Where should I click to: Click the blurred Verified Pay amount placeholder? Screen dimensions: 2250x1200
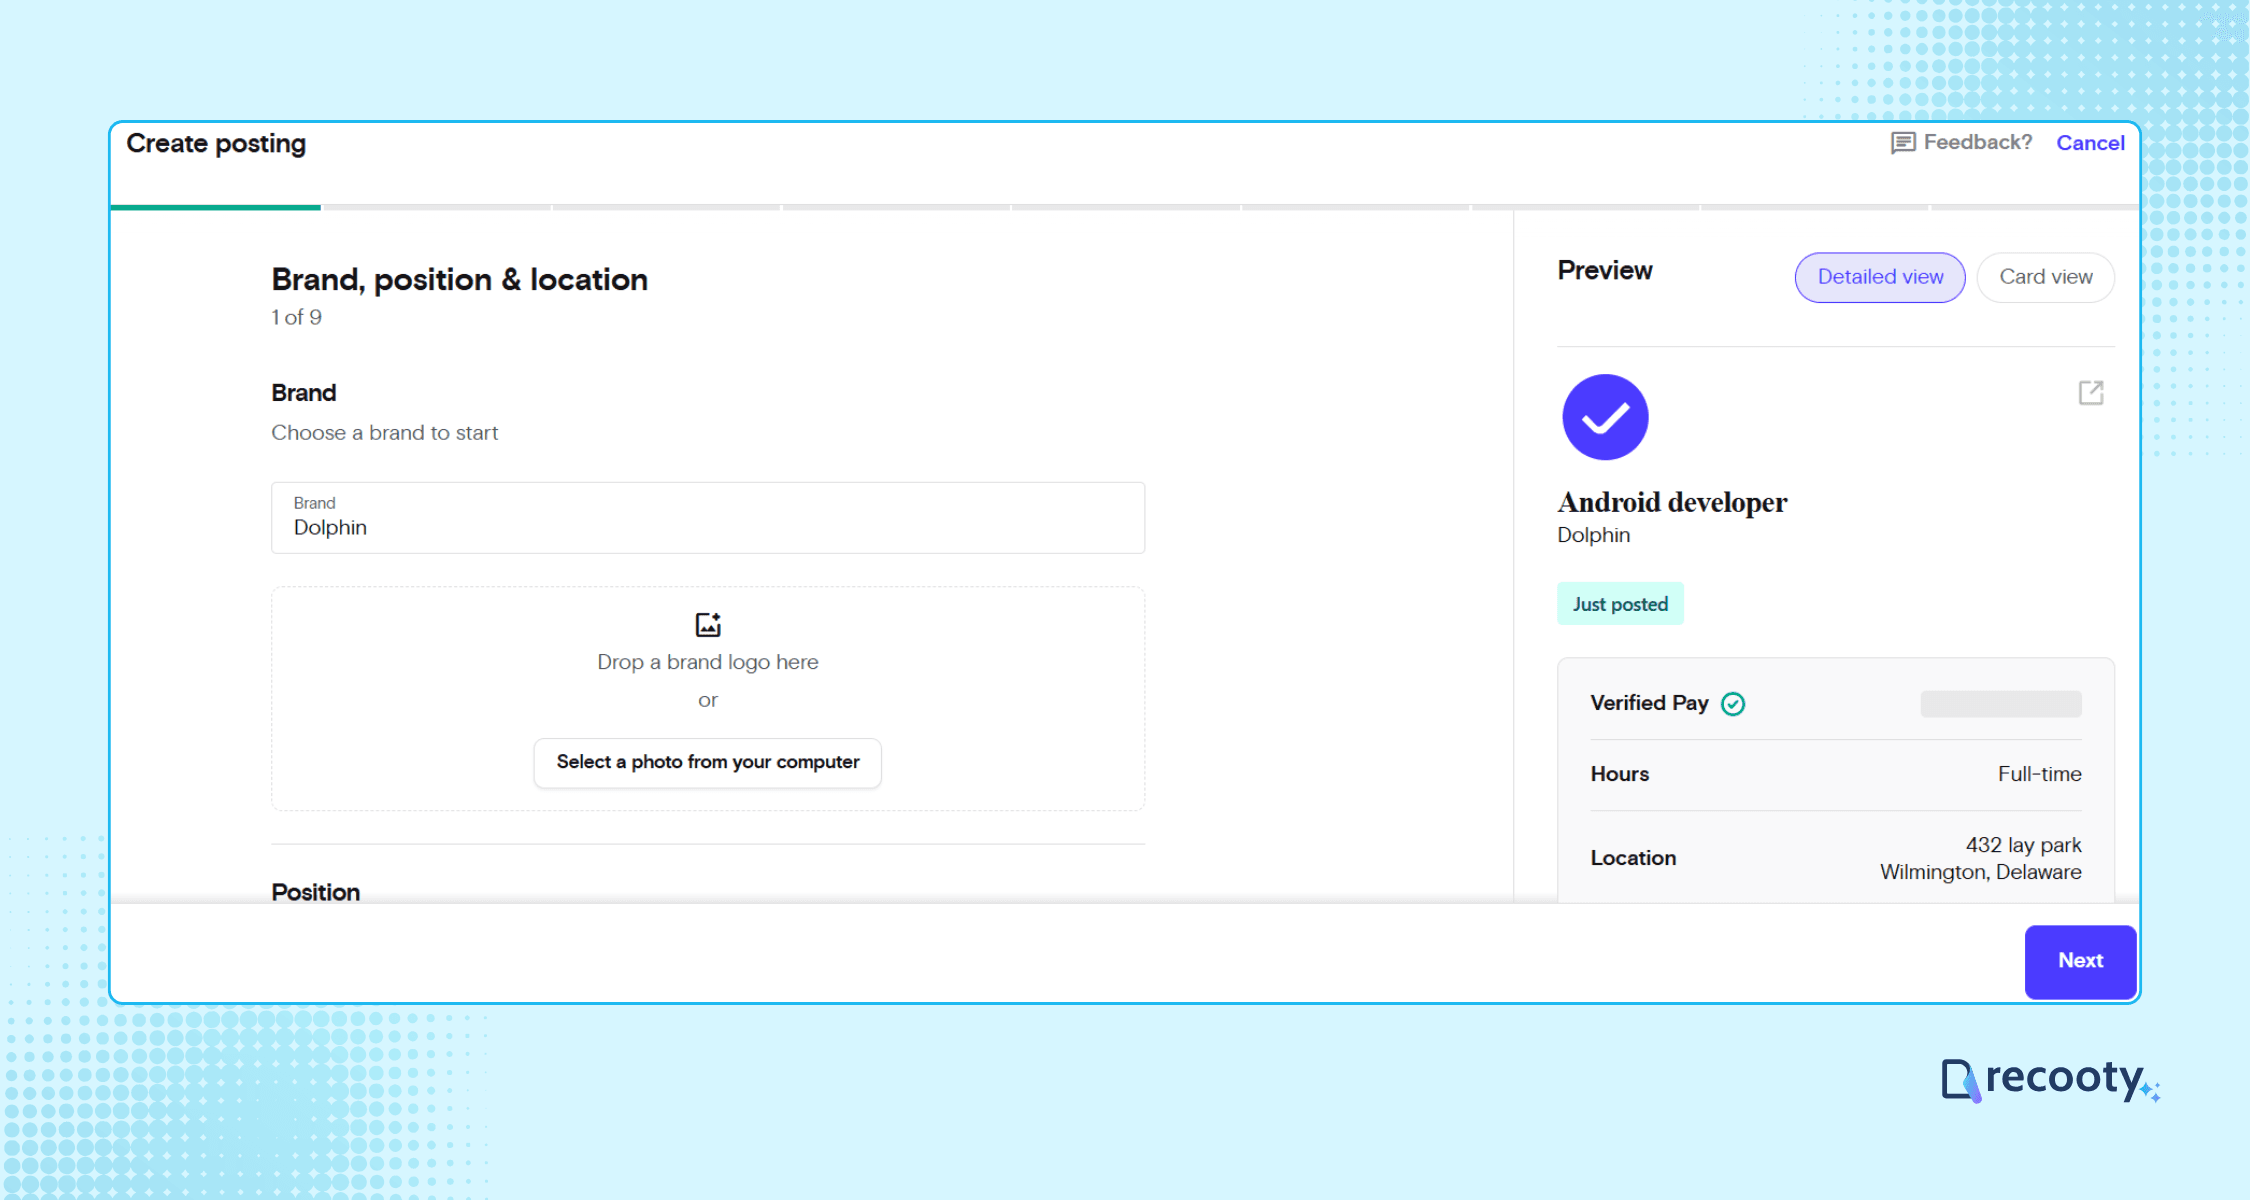tap(2000, 704)
